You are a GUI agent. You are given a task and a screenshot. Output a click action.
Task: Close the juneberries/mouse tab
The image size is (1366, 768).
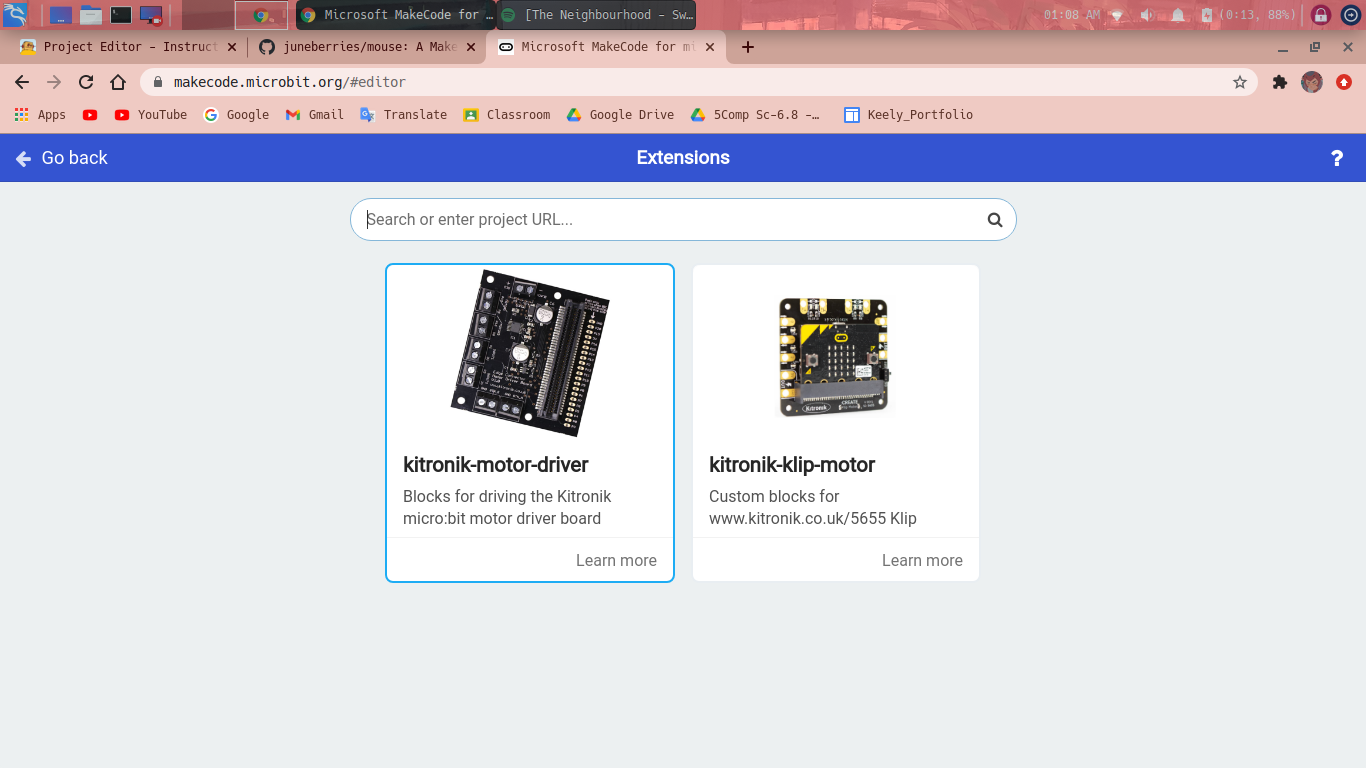pos(471,47)
